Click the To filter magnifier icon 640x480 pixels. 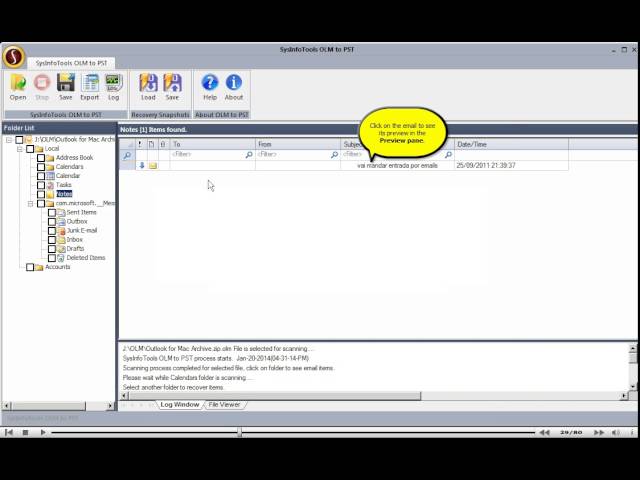pos(249,155)
